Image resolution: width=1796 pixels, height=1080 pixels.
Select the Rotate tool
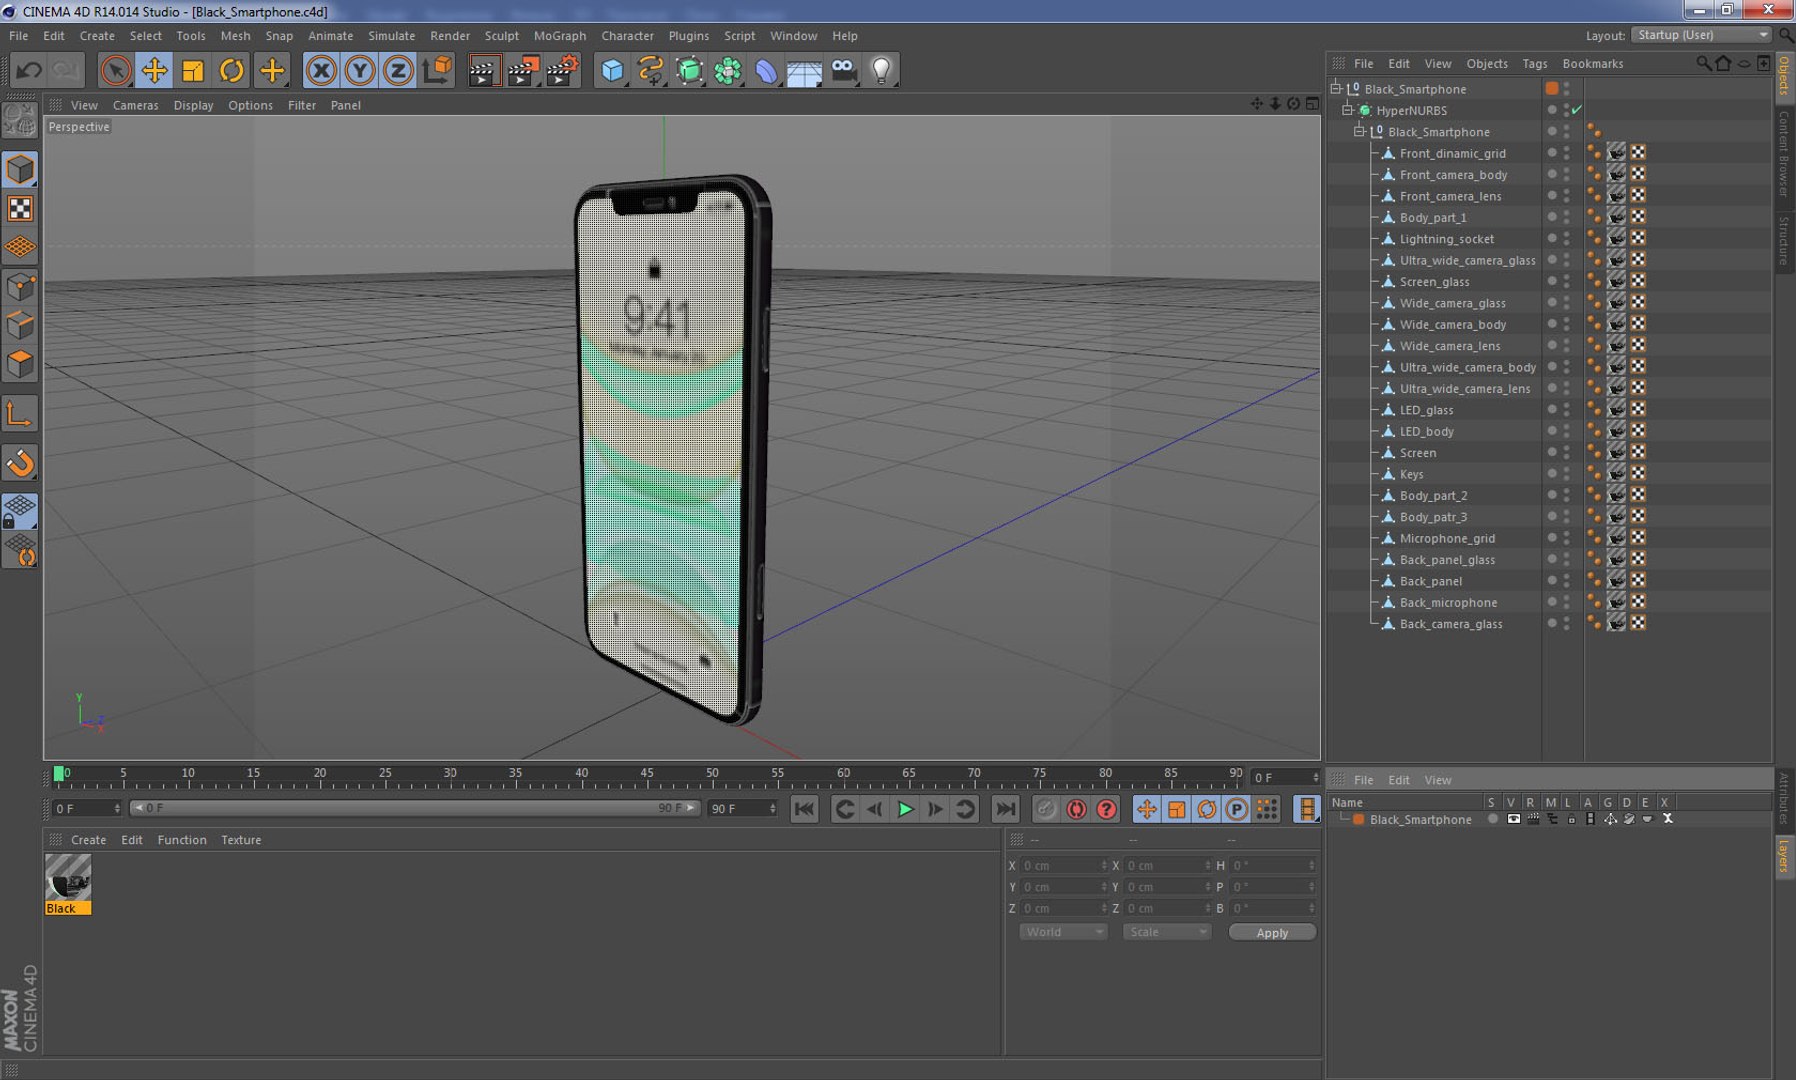point(231,71)
